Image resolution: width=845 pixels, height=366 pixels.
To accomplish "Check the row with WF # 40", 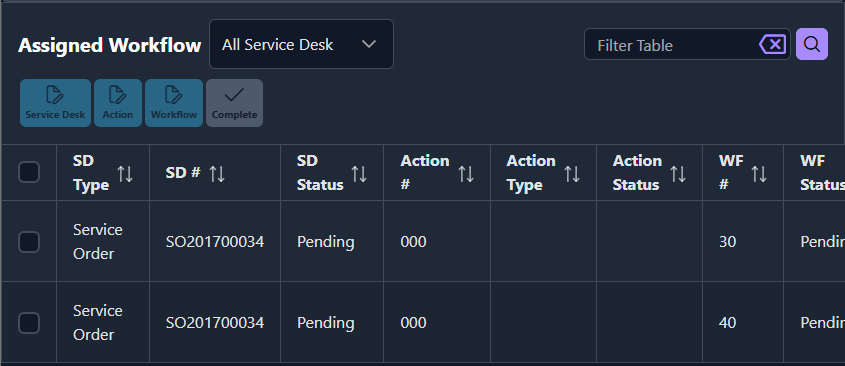I will click(29, 323).
